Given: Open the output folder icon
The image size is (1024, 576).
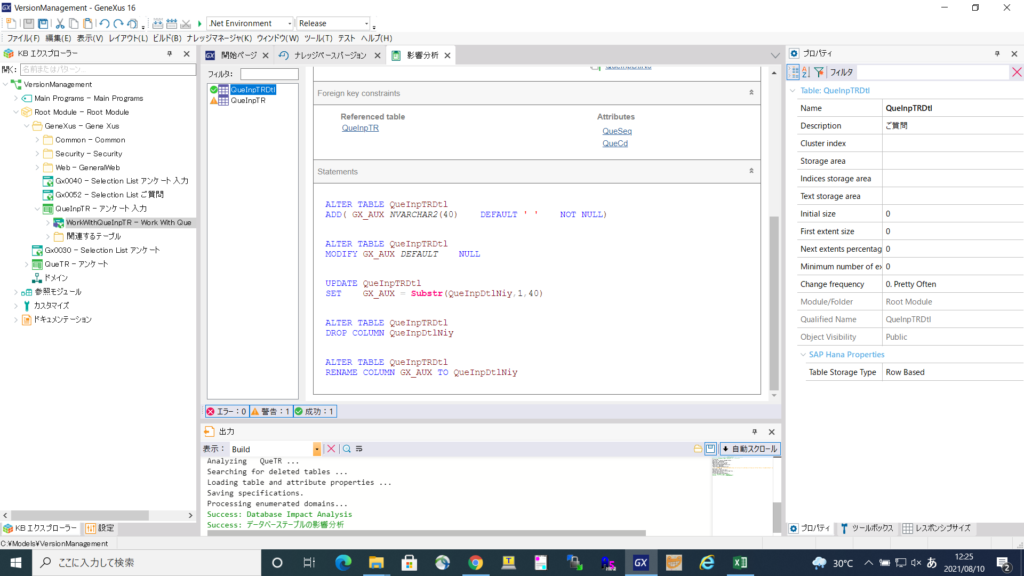Looking at the screenshot, I should click(697, 449).
